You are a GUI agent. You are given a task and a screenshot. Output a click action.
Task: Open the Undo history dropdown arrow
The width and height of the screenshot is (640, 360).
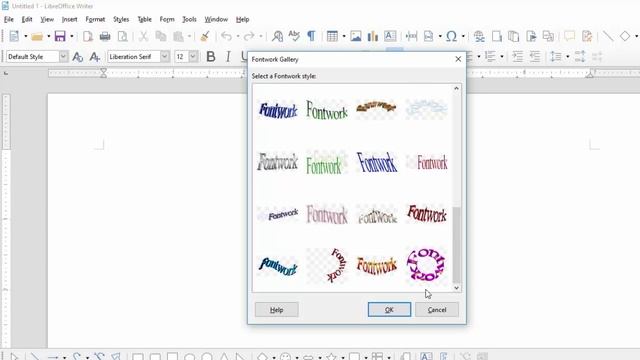pos(238,36)
